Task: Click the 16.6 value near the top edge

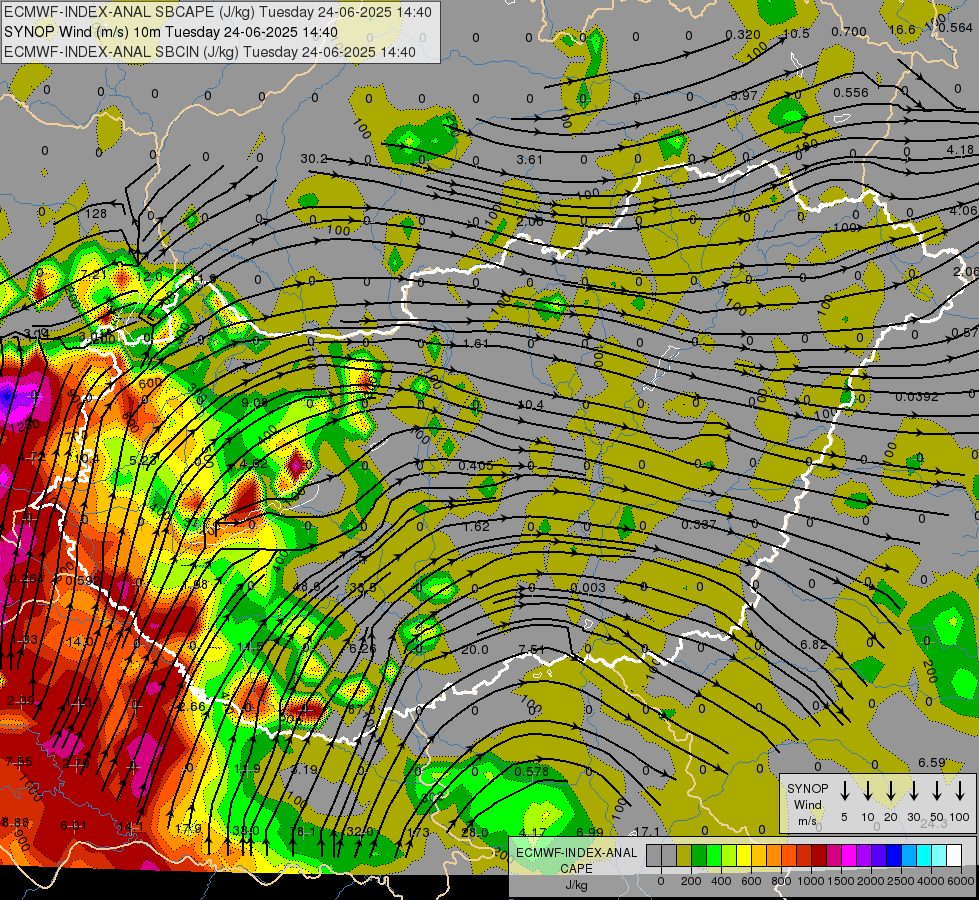Action: pyautogui.click(x=902, y=30)
